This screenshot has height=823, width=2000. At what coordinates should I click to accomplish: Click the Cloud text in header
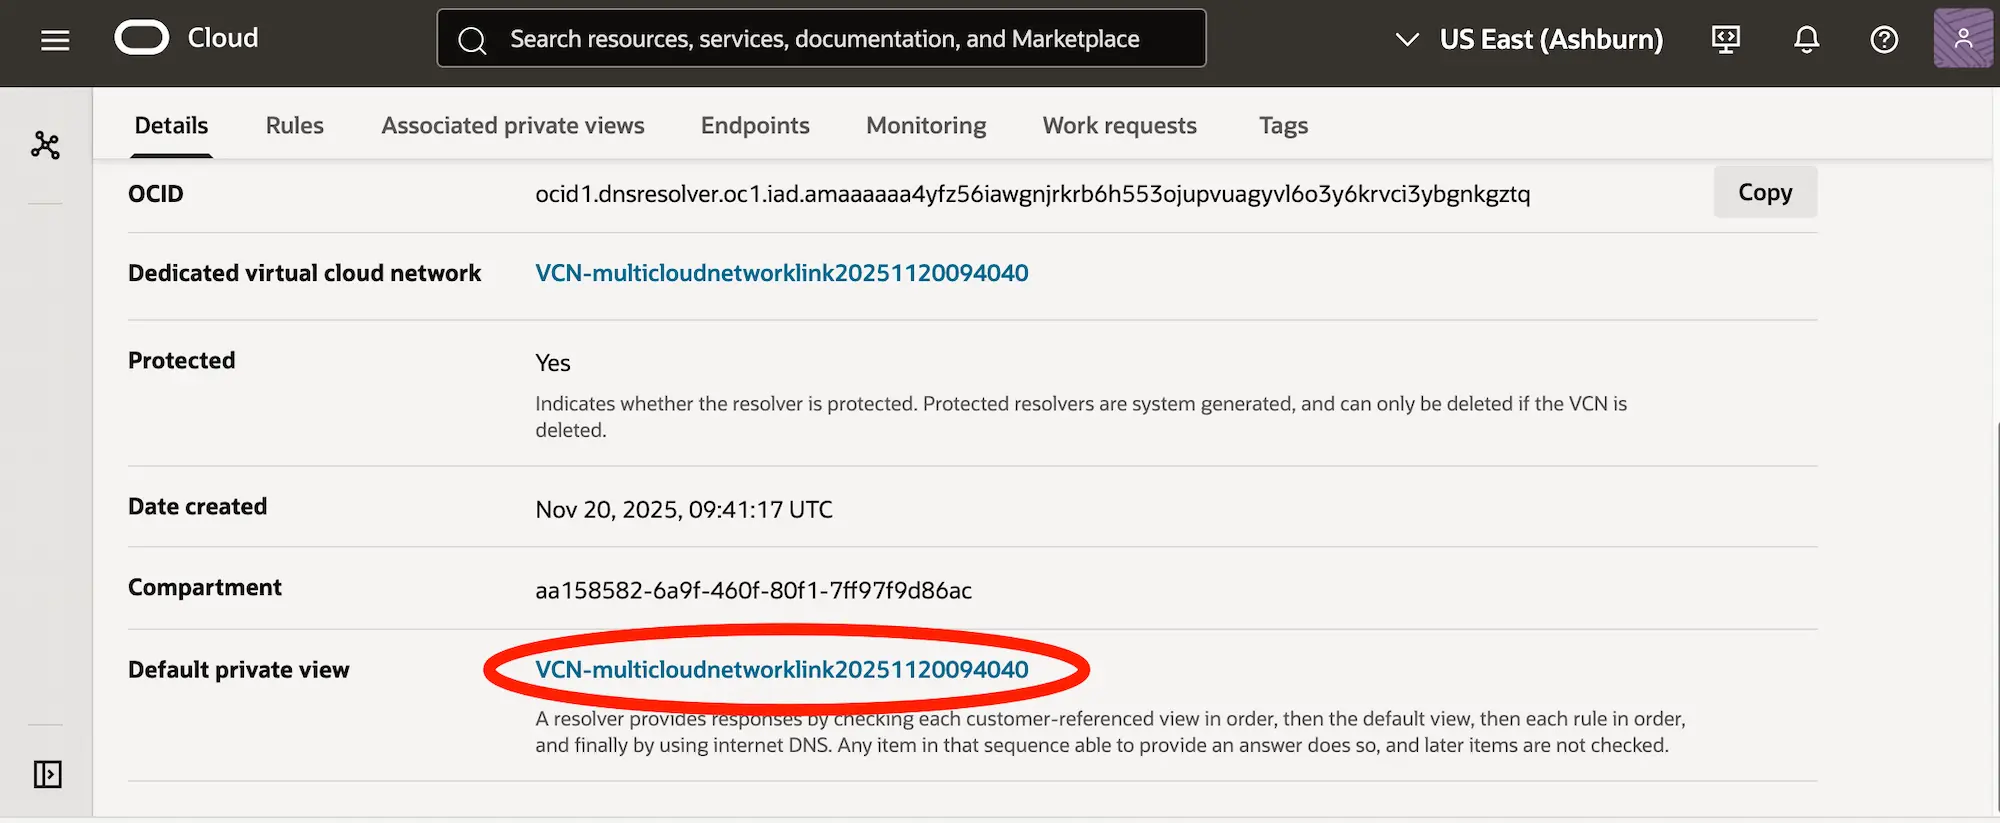click(x=223, y=38)
